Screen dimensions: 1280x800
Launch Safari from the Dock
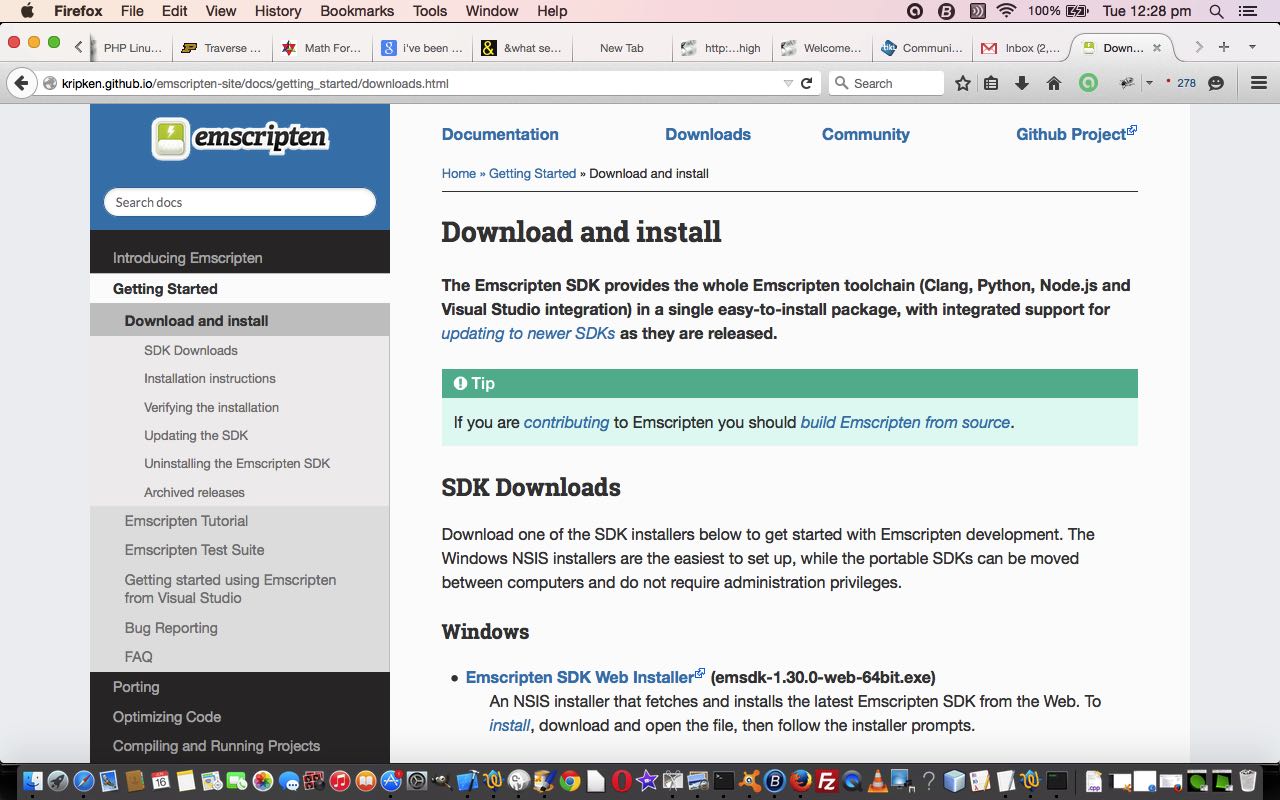point(84,781)
